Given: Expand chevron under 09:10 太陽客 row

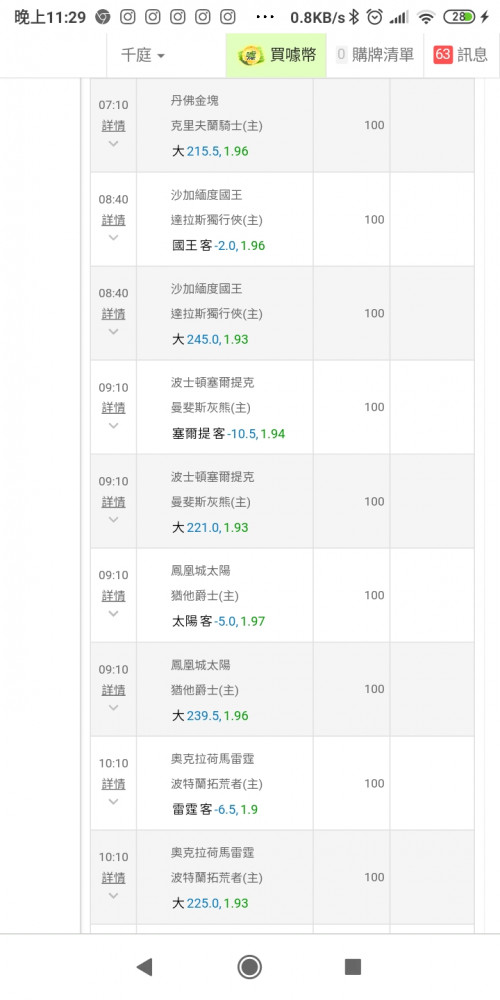Looking at the screenshot, I should tap(114, 613).
